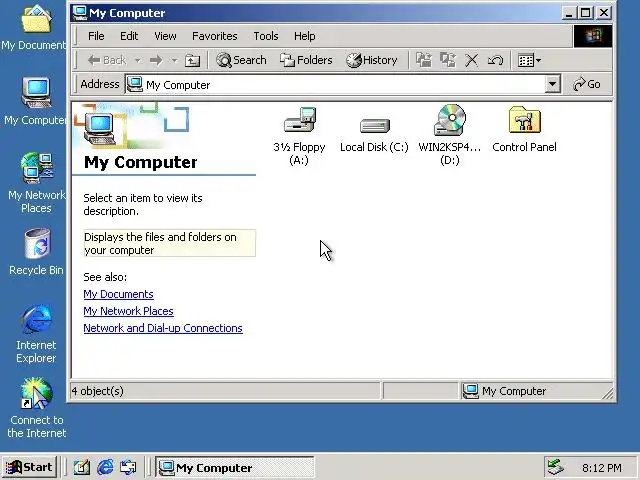Click the 4 object(s) status text

pyautogui.click(x=98, y=391)
